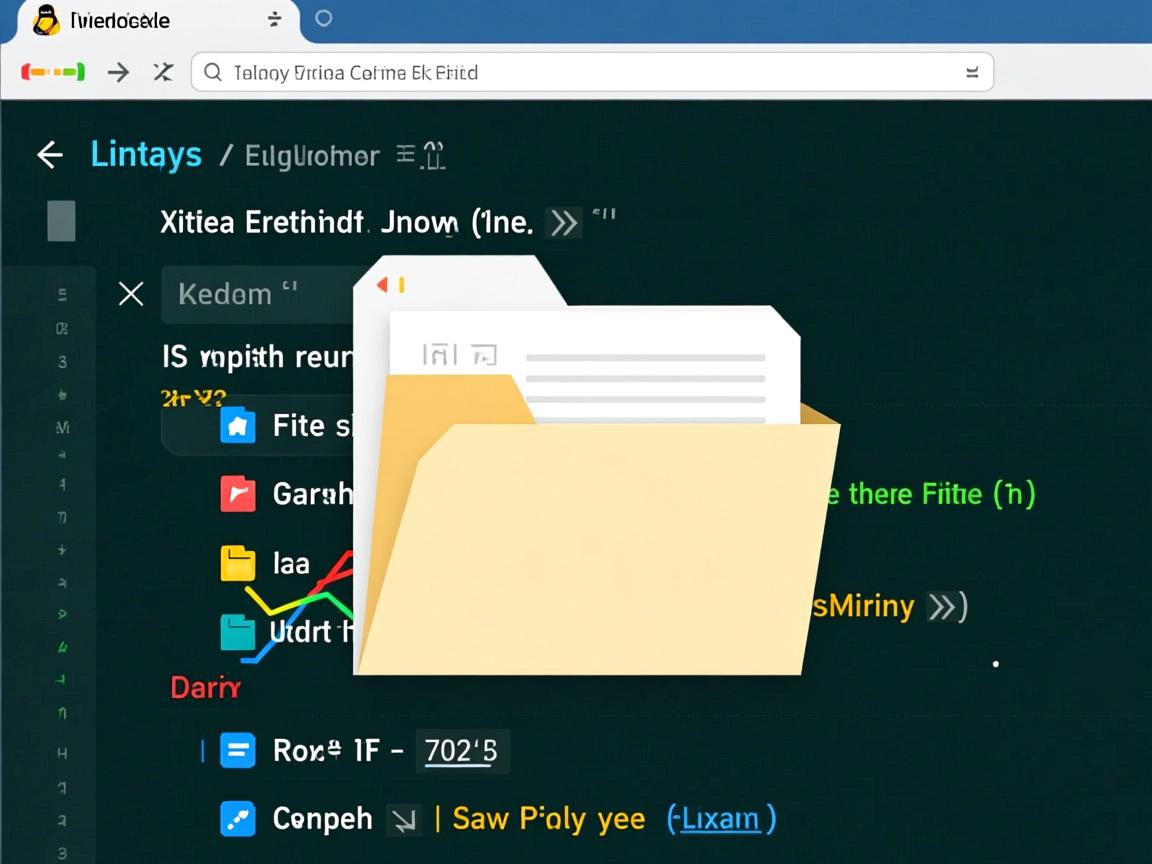Switch to the 'Iviedocxle' browser tab
This screenshot has width=1152, height=864.
click(x=120, y=18)
